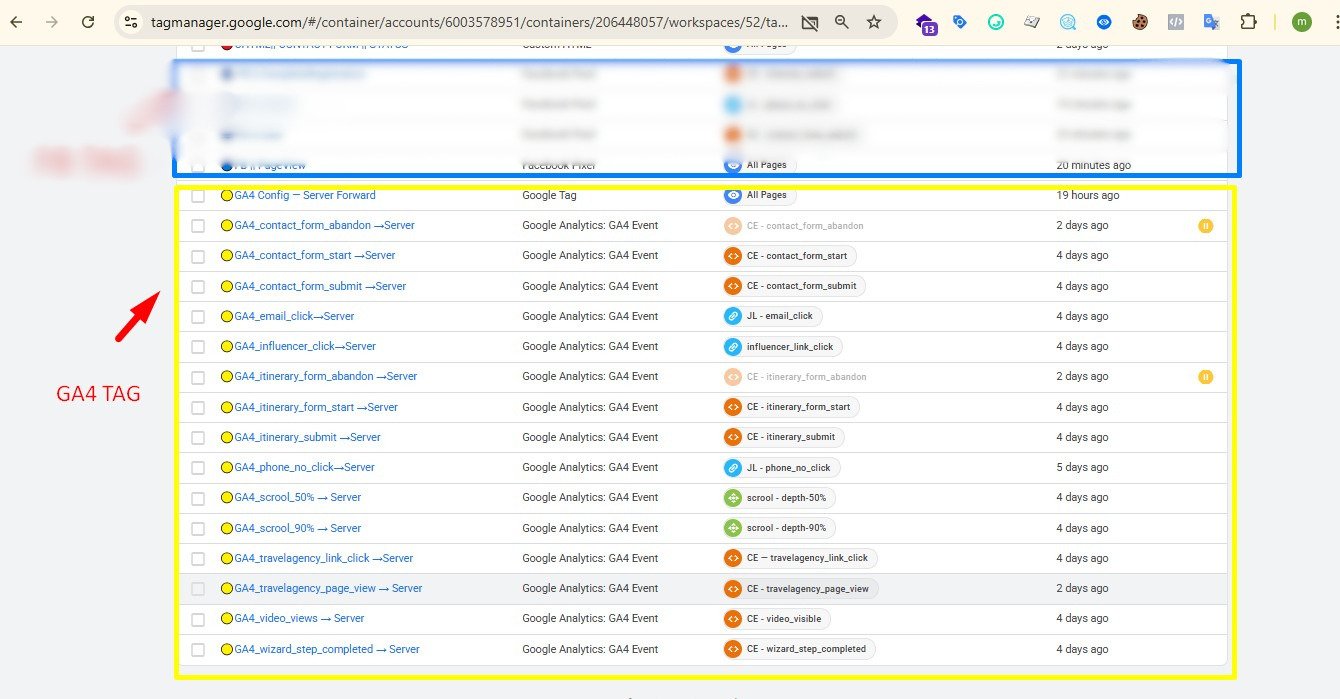Viewport: 1340px width, 699px height.
Task: Select the GA4_itinerary_submit row checkbox
Action: click(198, 438)
